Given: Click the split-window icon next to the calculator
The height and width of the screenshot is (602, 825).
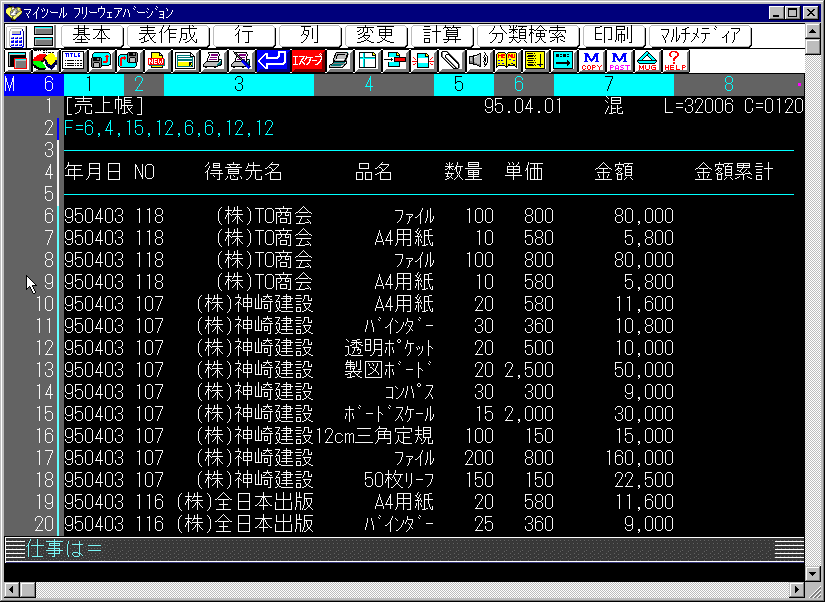Looking at the screenshot, I should click(x=44, y=36).
